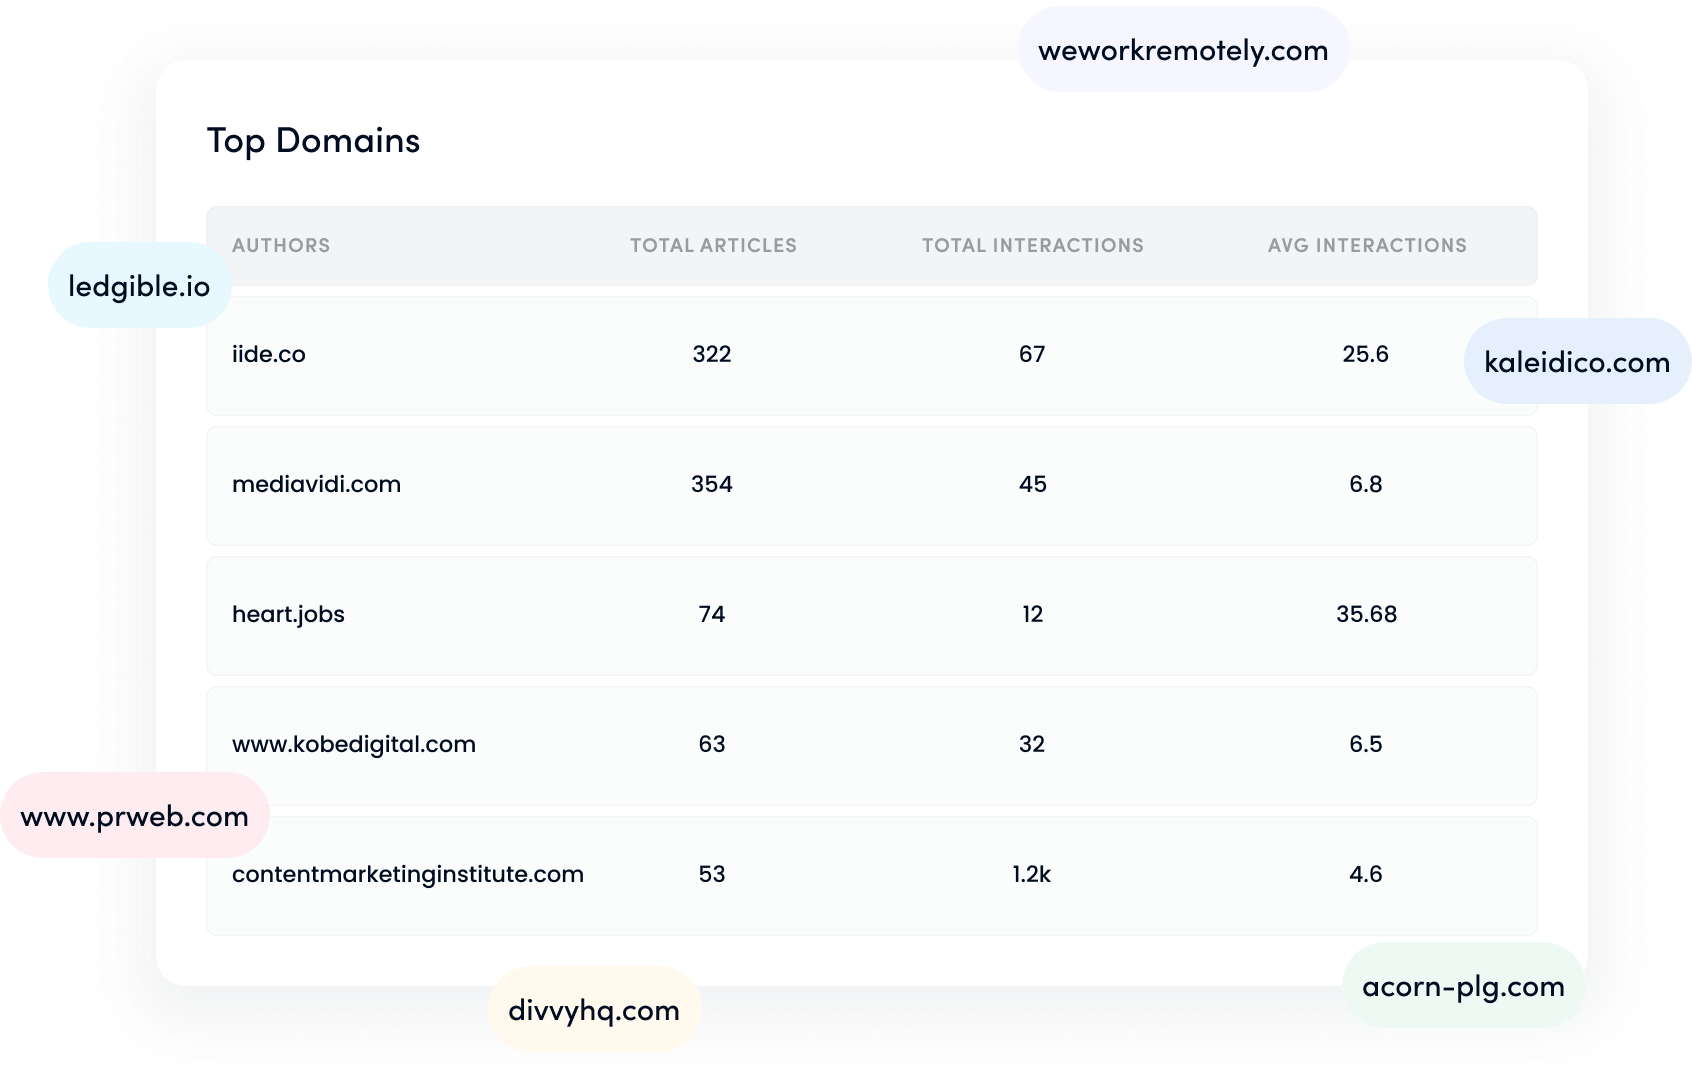
Task: Click 322 total articles for iide.co
Action: [712, 354]
